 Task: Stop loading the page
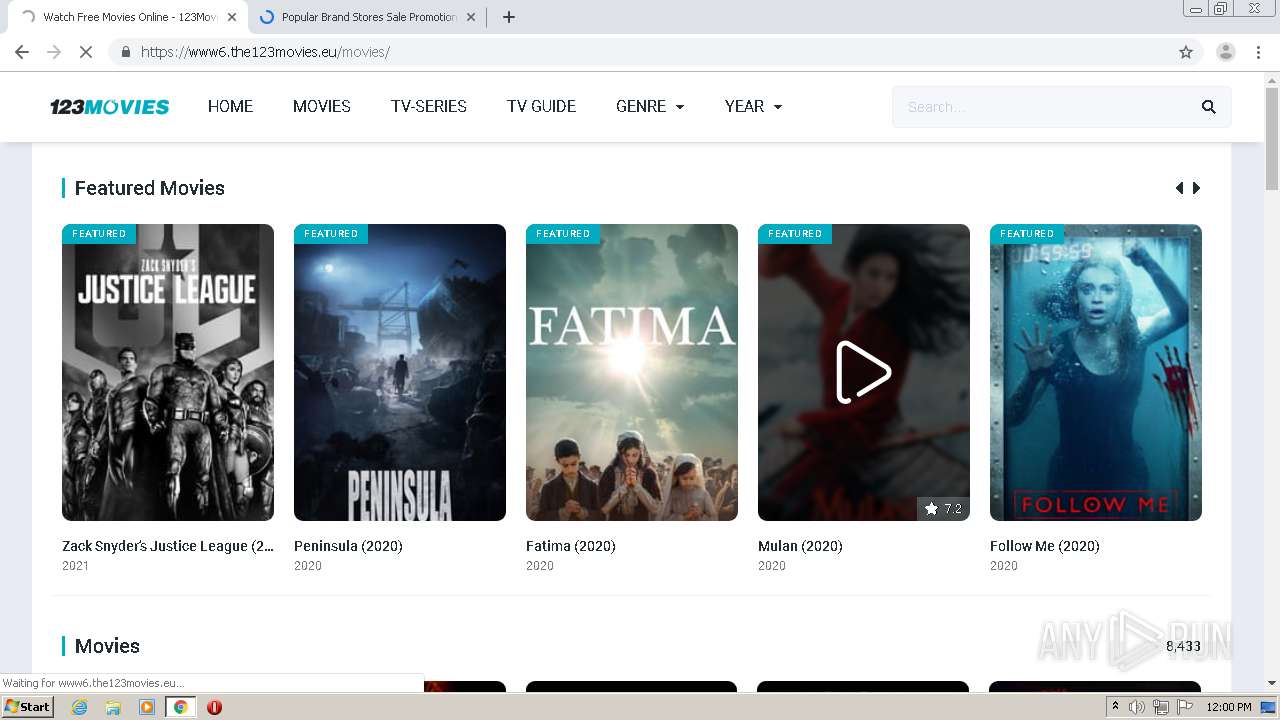coord(86,52)
